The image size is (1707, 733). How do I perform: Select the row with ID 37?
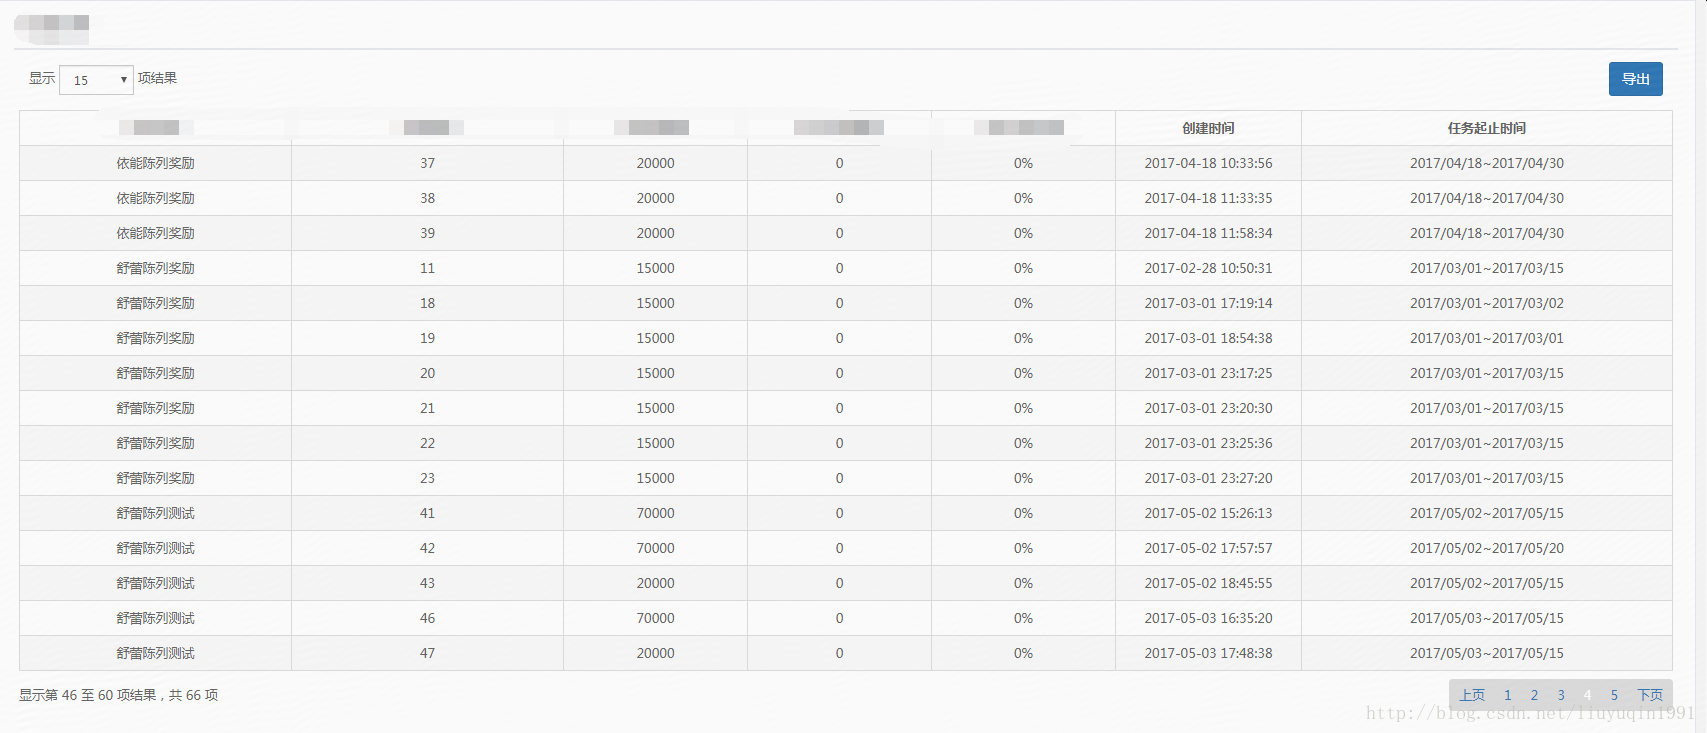coord(846,163)
